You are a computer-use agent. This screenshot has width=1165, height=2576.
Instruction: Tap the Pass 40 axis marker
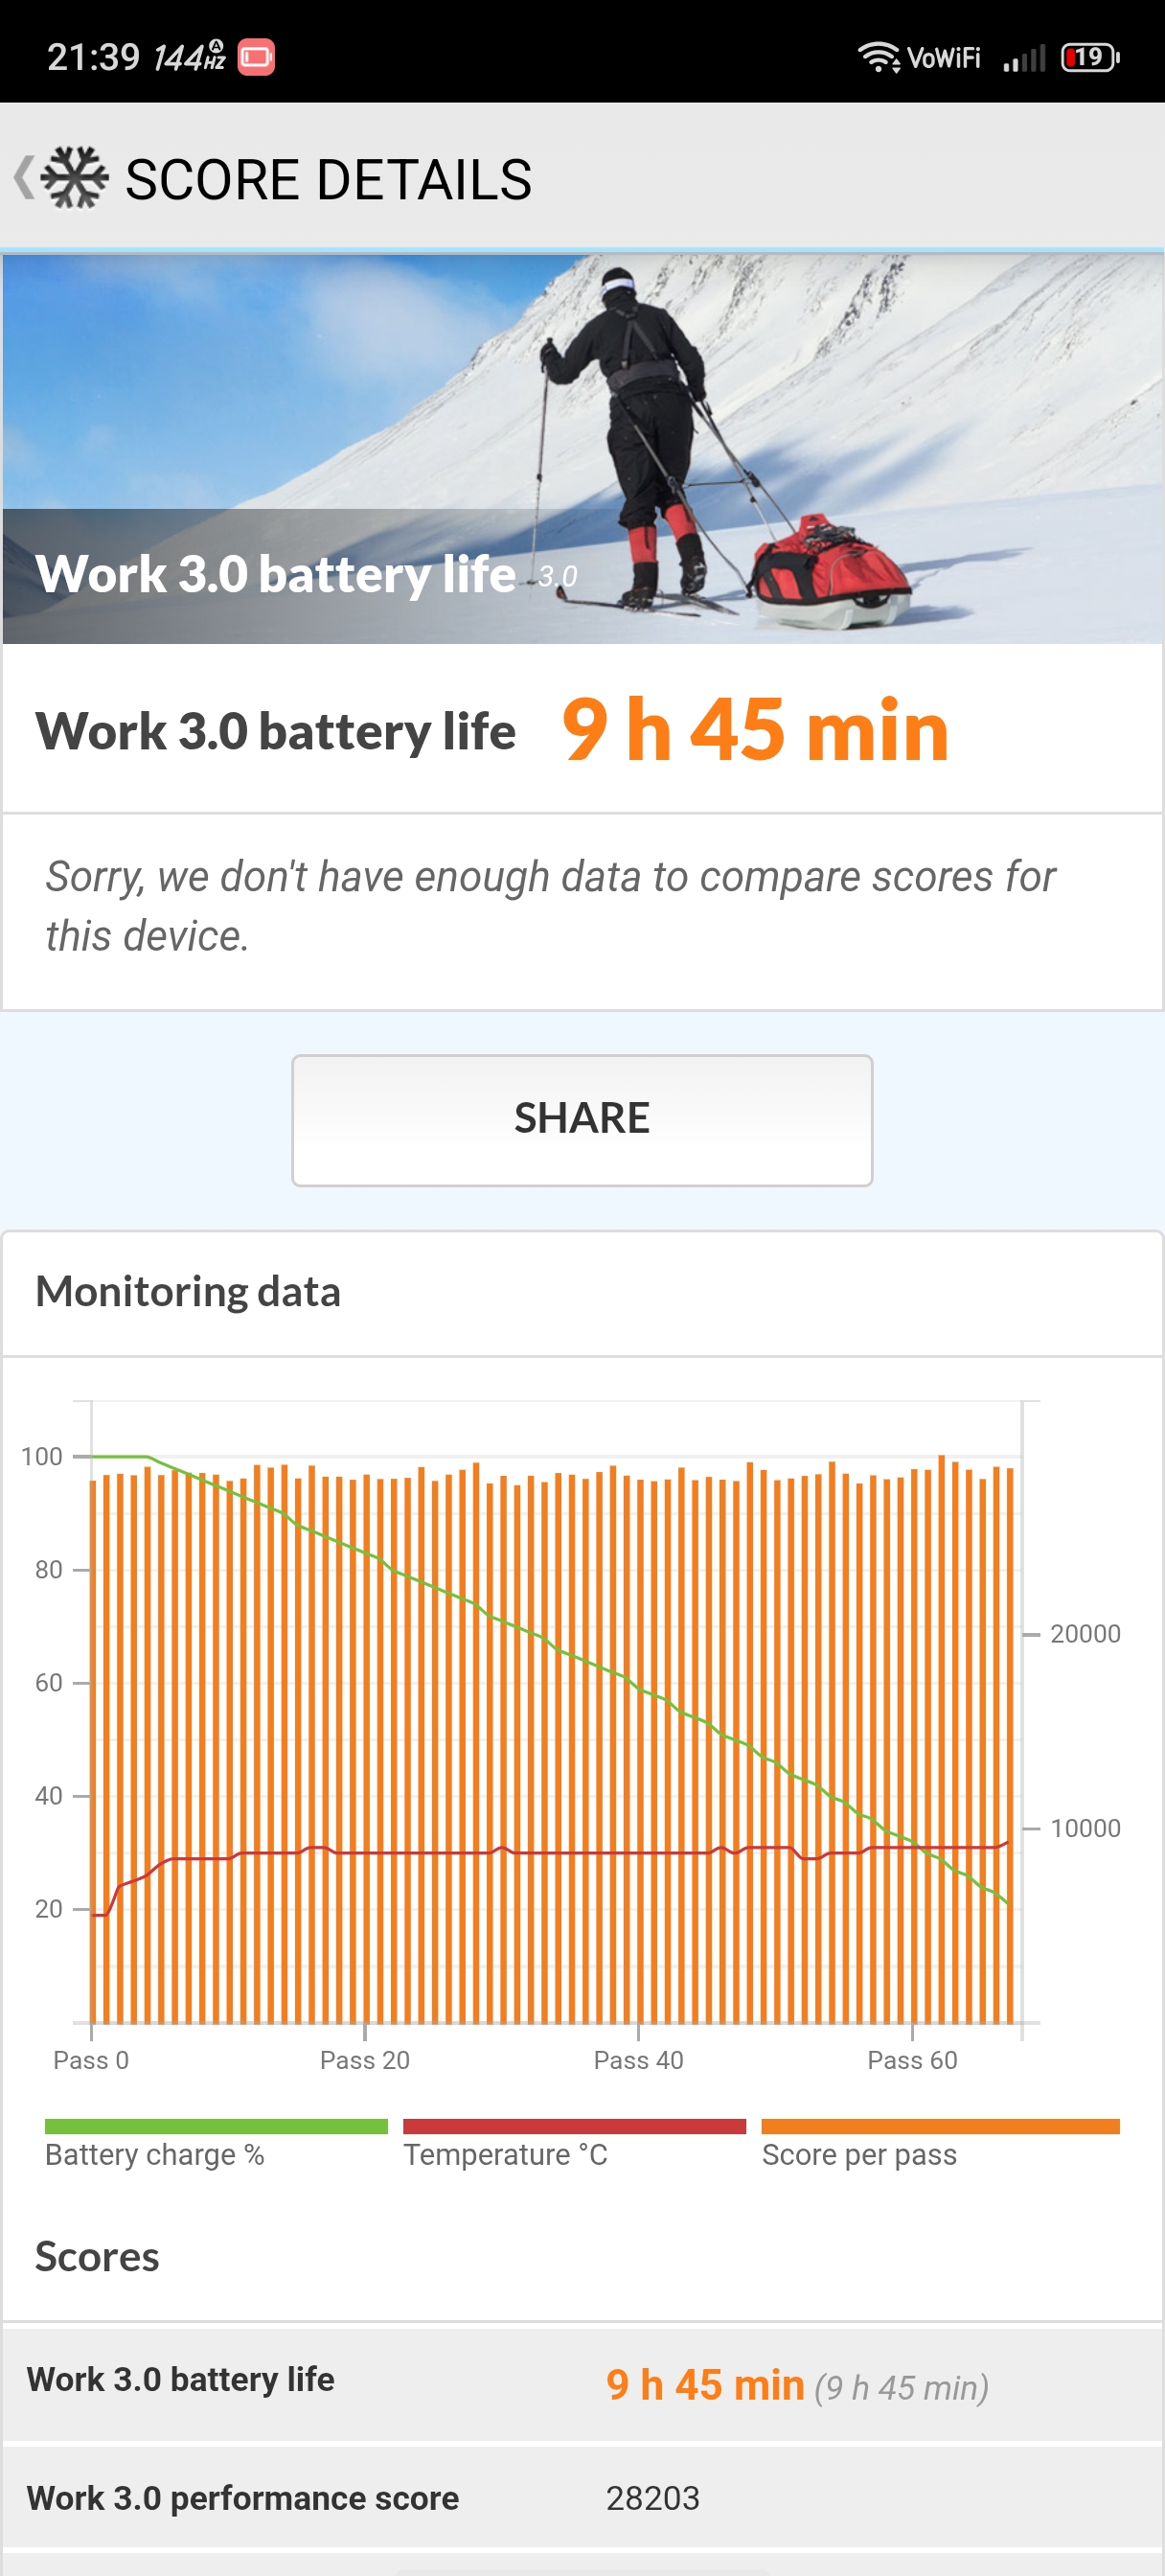[638, 2060]
